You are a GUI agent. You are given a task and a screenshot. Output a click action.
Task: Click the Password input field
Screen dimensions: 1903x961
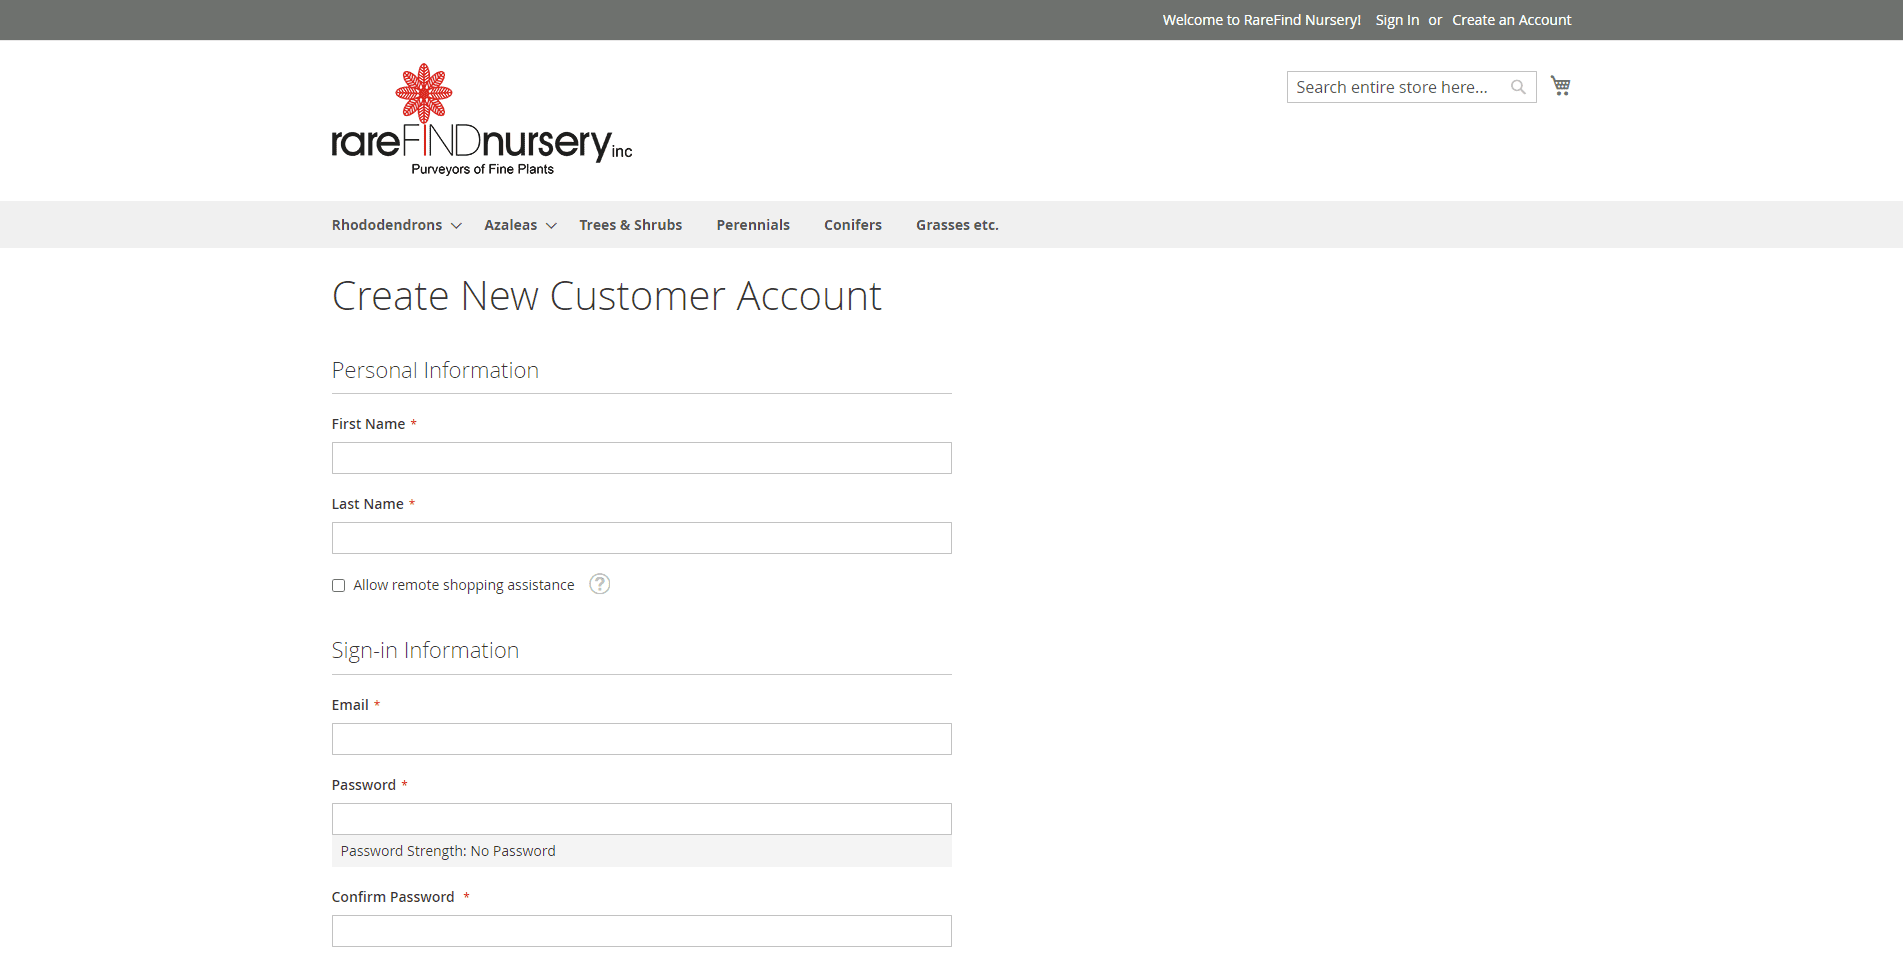pyautogui.click(x=641, y=819)
